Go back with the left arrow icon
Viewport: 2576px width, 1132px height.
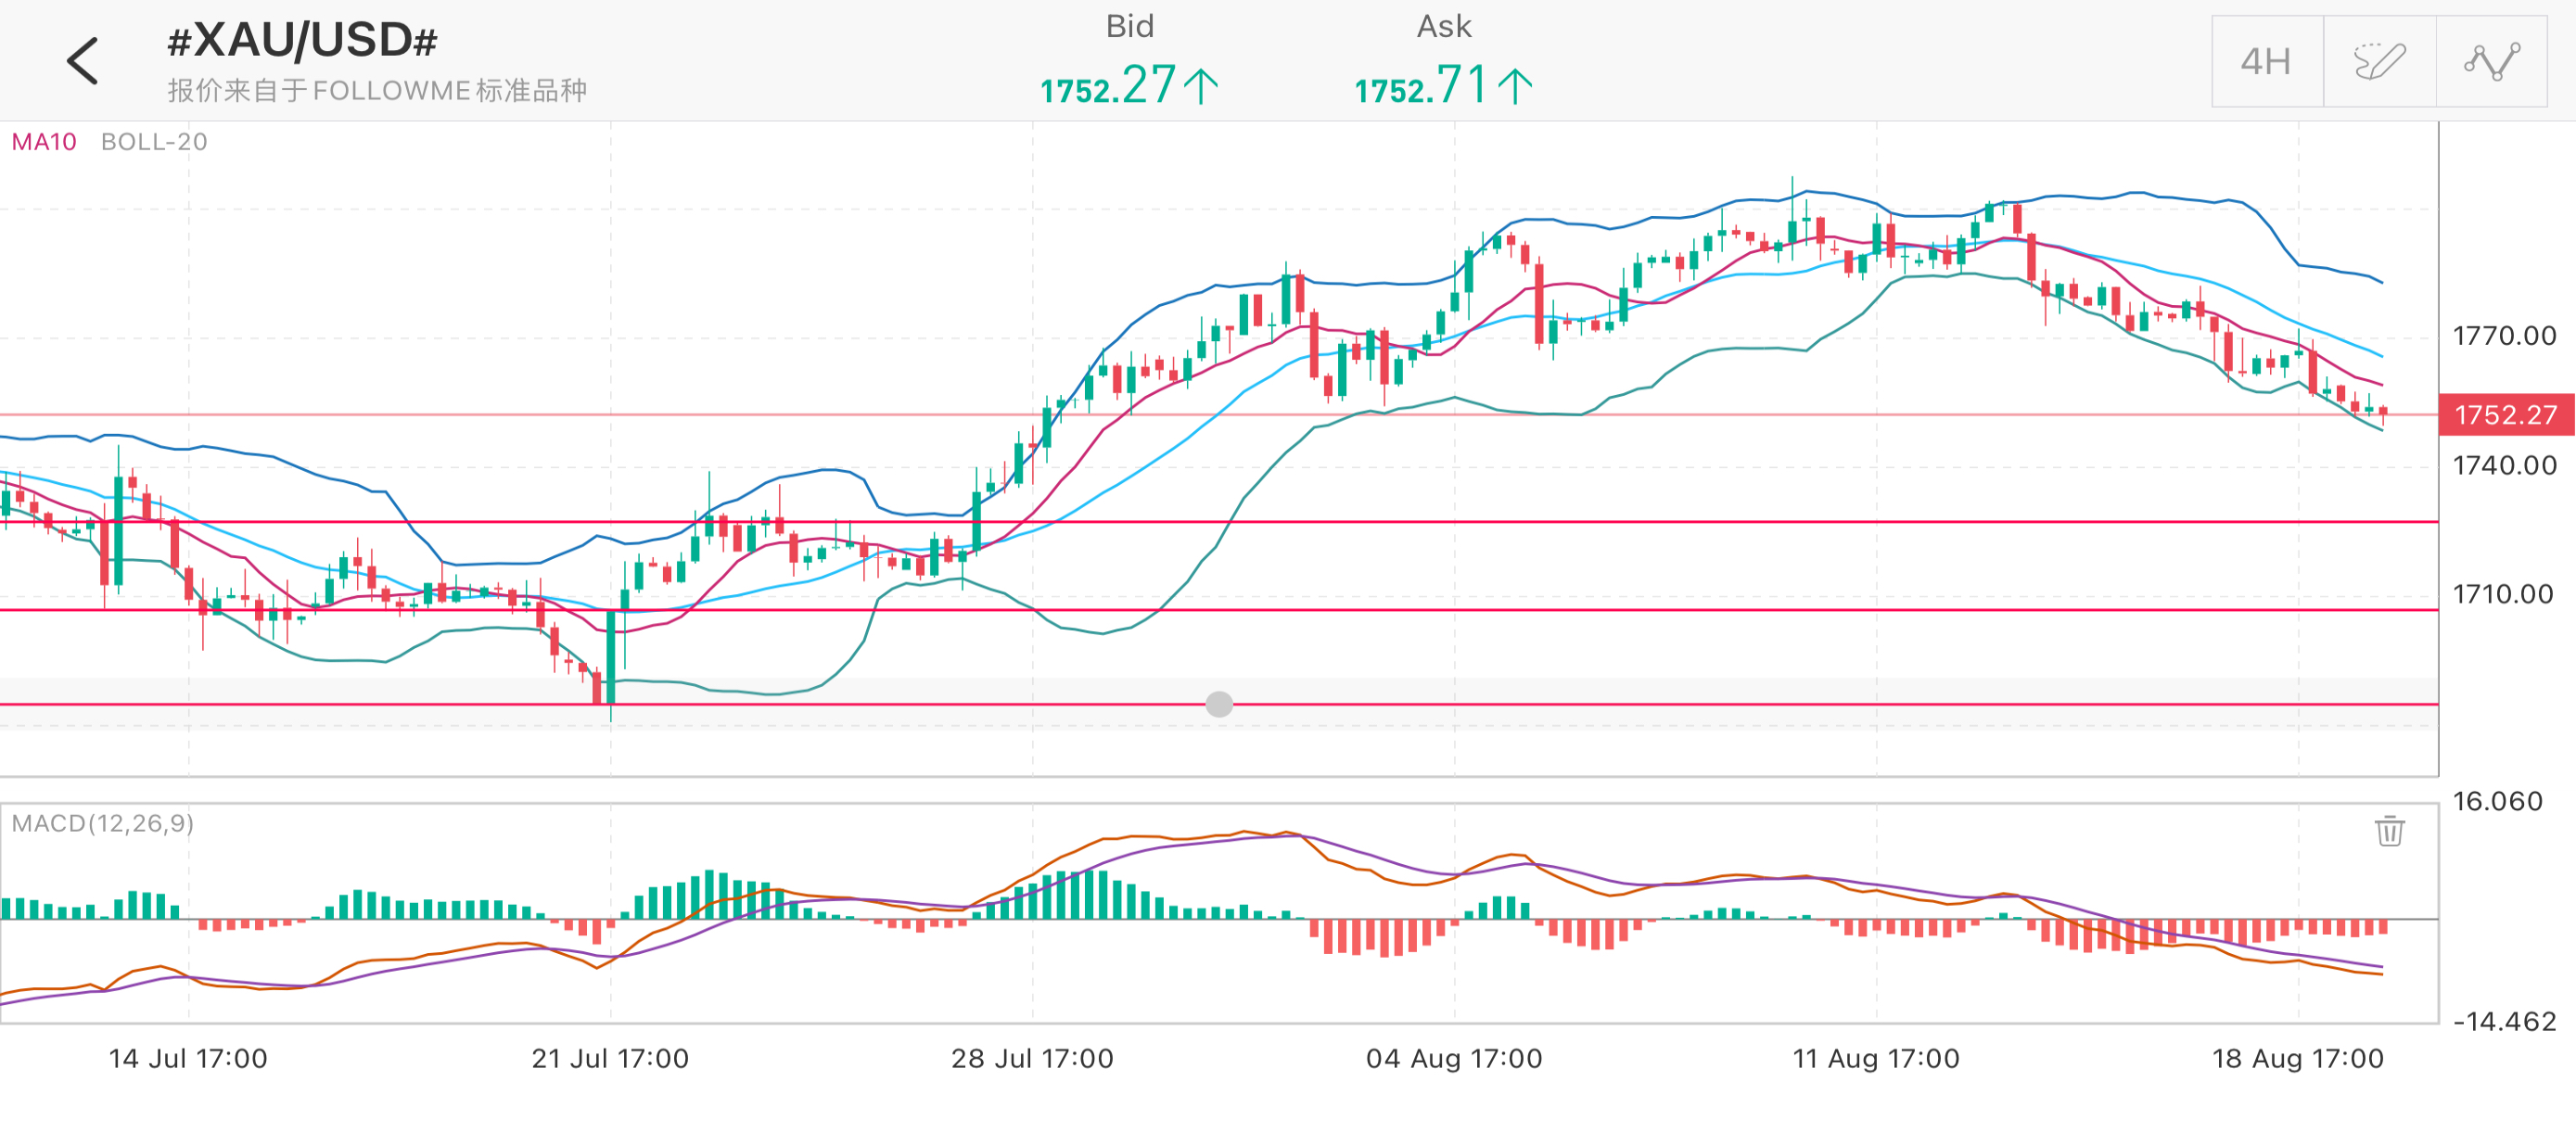coord(83,61)
